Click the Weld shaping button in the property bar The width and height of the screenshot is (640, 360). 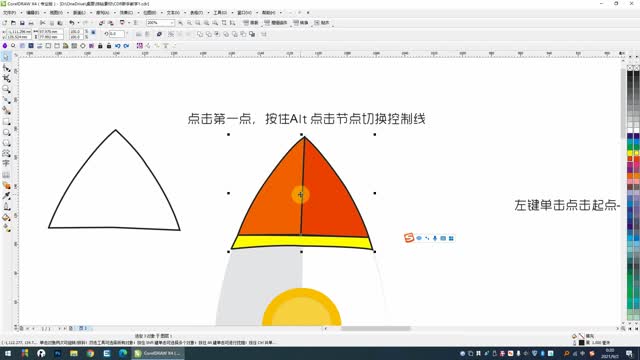click(x=200, y=34)
